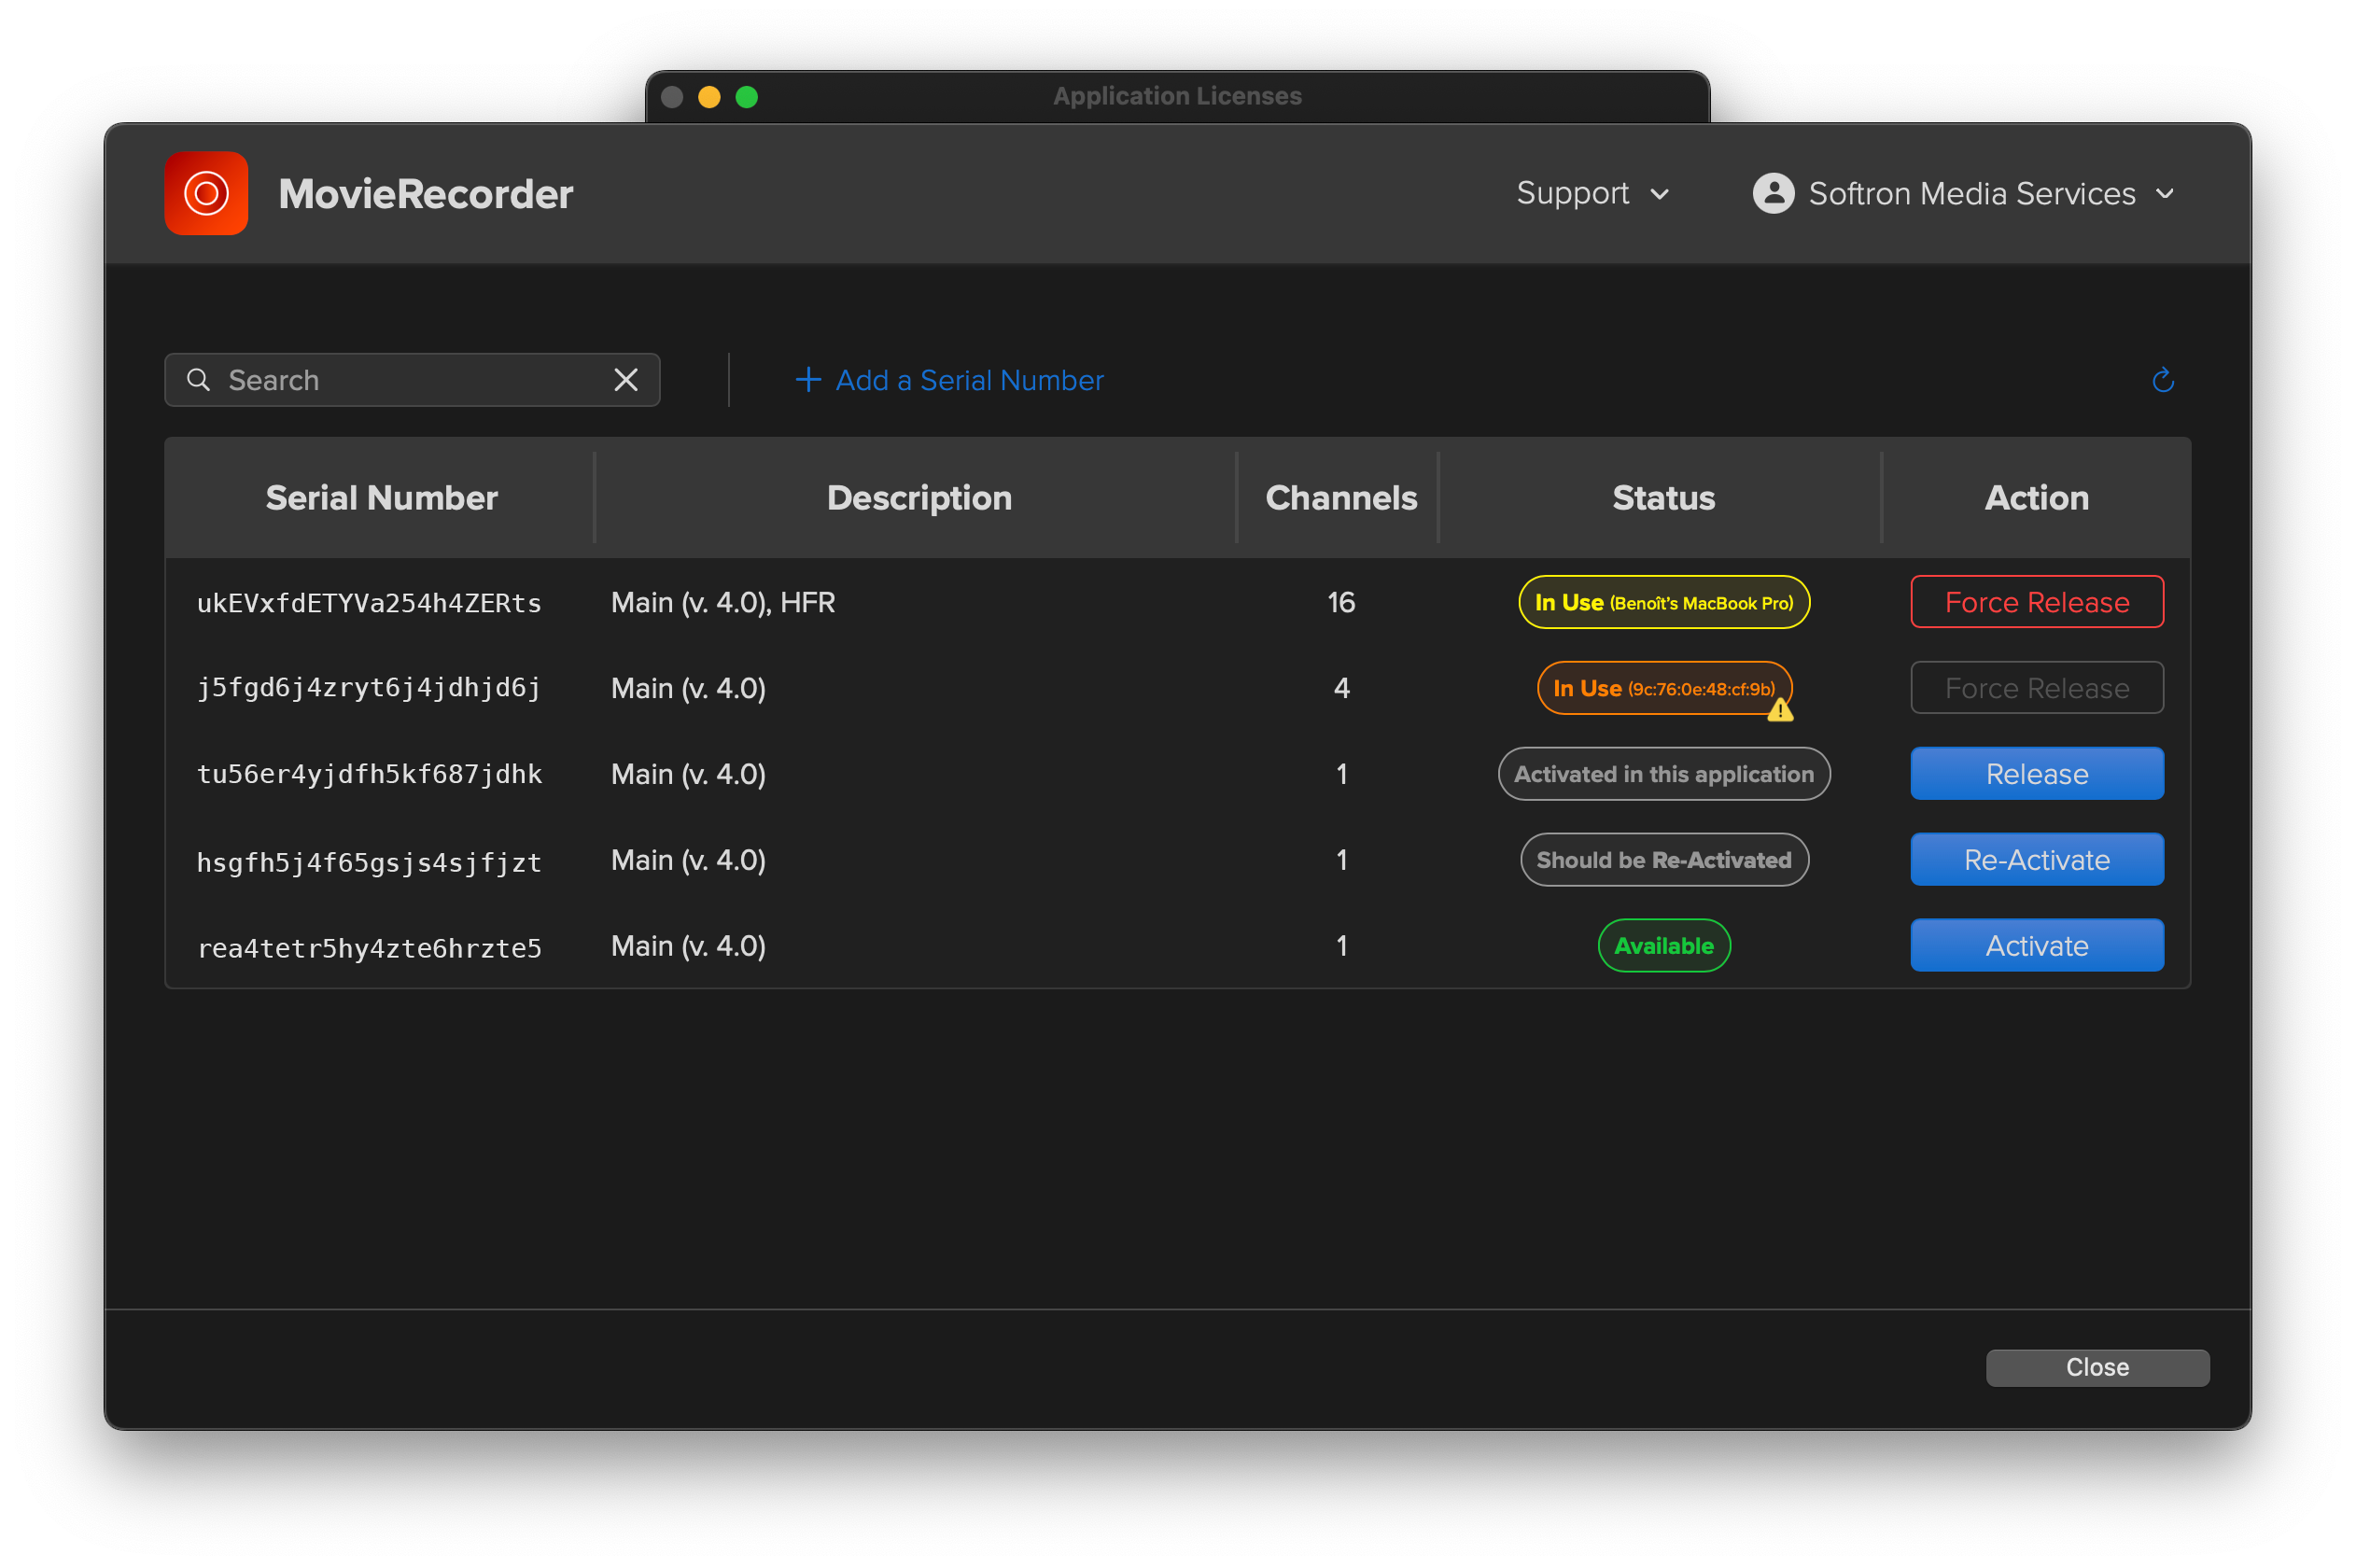Screen dimensions: 2356x1568
Task: Click the Release button for tu56er4yjdfh5kf687jdhk
Action: 2036,774
